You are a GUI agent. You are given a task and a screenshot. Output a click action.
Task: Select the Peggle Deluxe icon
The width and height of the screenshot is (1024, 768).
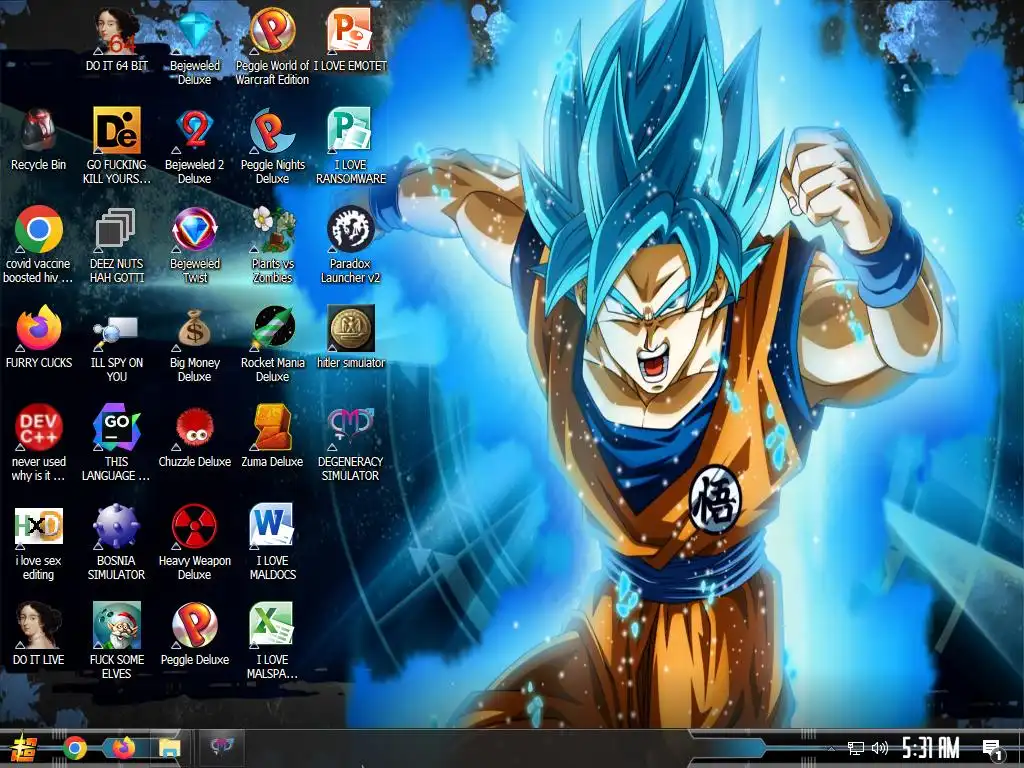point(195,633)
